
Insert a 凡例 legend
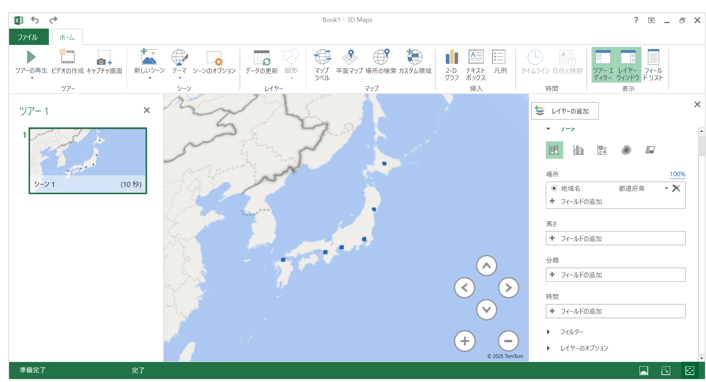coord(499,62)
